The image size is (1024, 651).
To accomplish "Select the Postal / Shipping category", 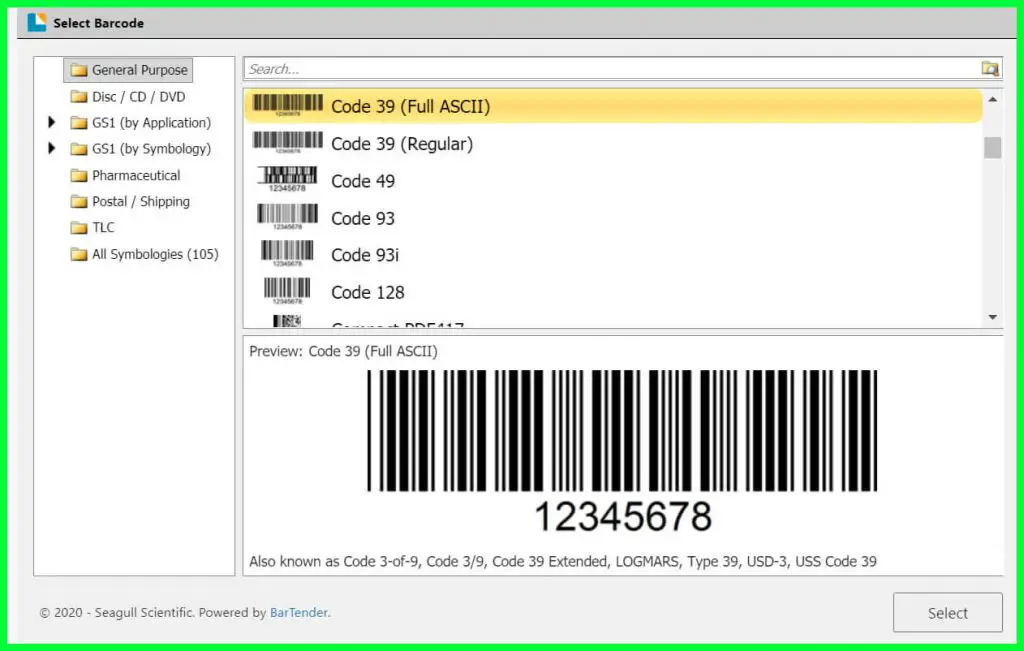I will [x=139, y=201].
